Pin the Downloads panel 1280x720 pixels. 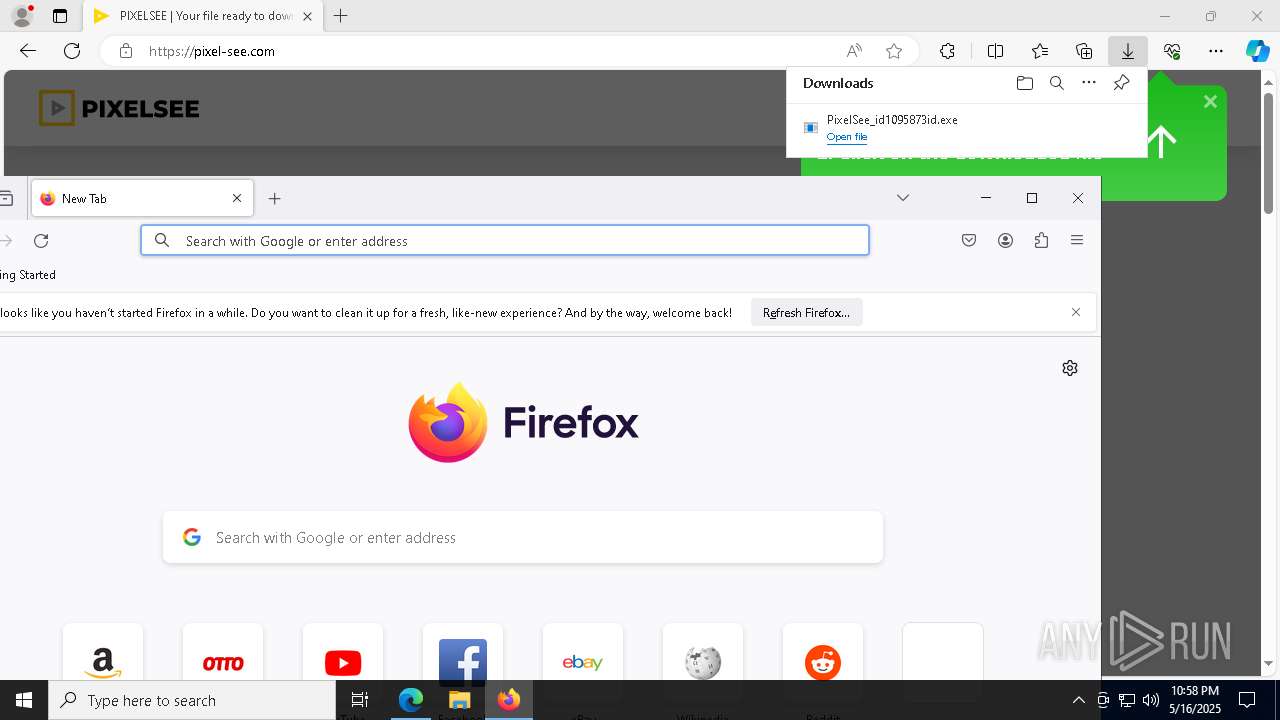tap(1121, 83)
